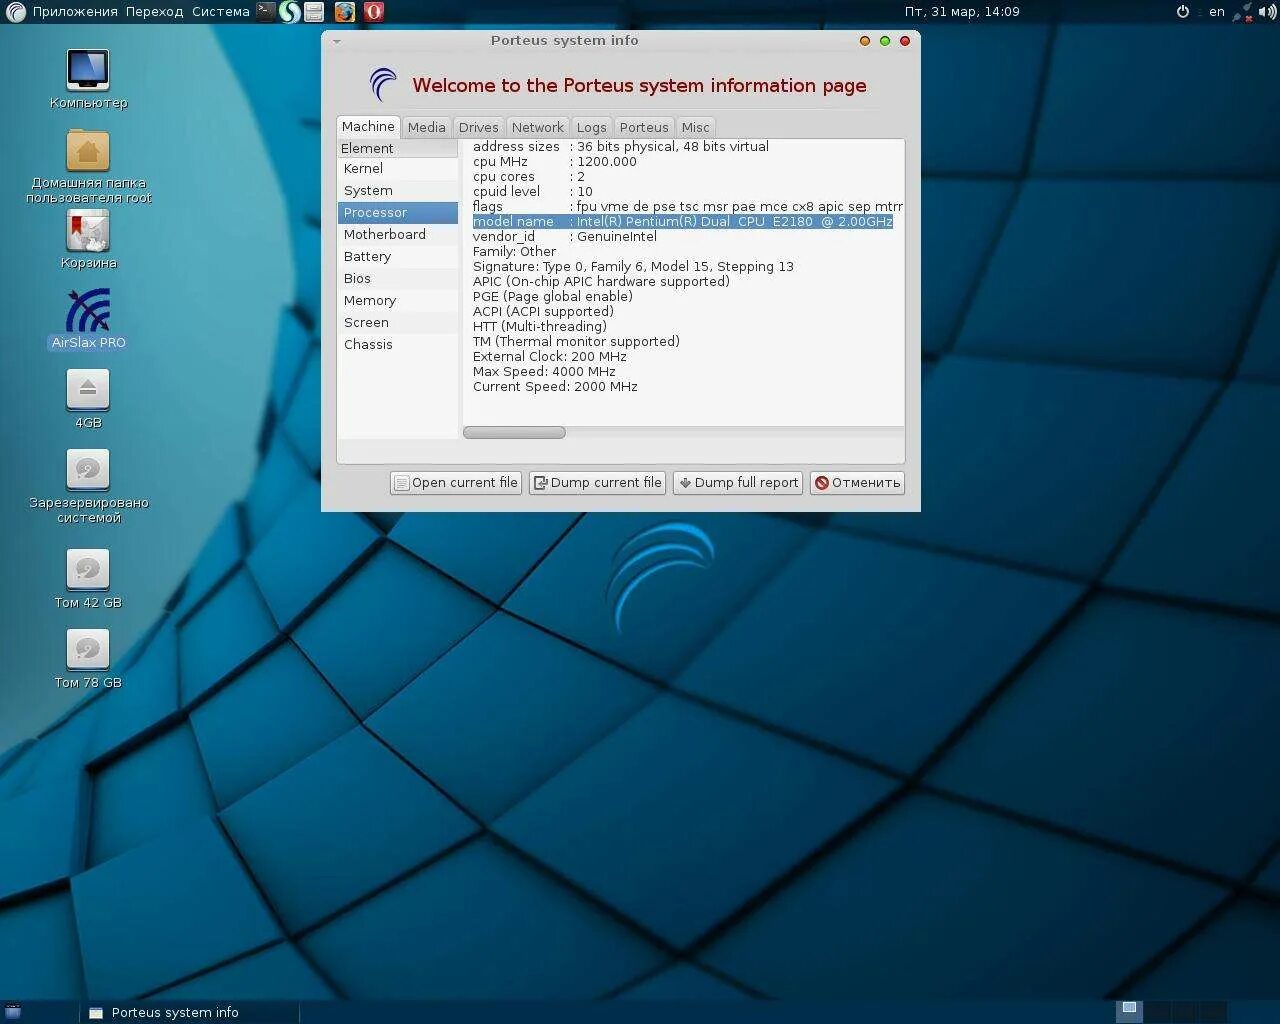Image resolution: width=1280 pixels, height=1024 pixels.
Task: Select Memory in the element list
Action: (397, 300)
